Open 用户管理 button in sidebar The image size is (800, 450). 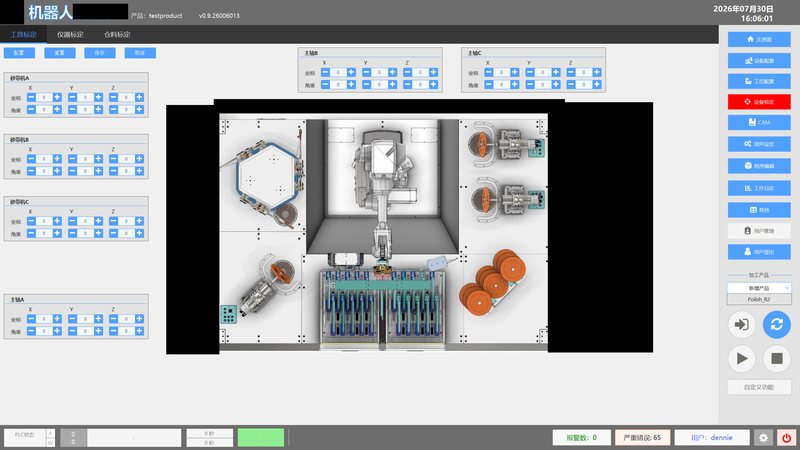click(x=759, y=231)
